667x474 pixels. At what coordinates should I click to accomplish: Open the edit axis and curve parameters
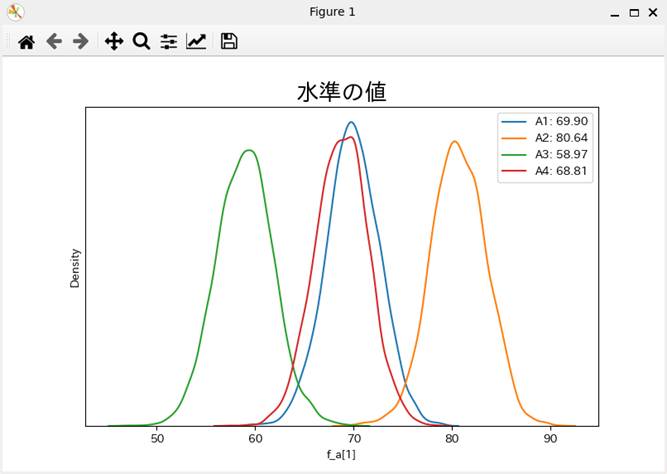196,41
